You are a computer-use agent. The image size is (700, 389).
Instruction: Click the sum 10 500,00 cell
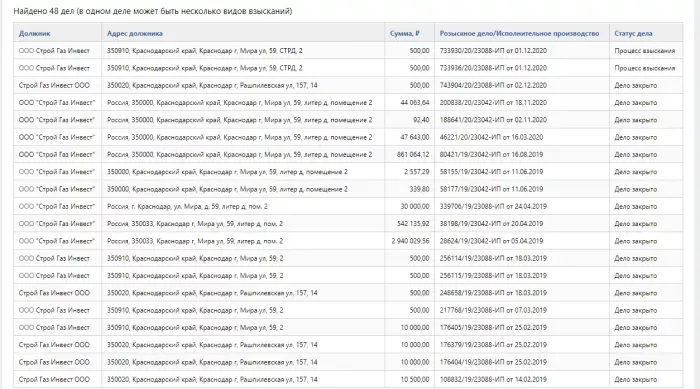pos(409,380)
